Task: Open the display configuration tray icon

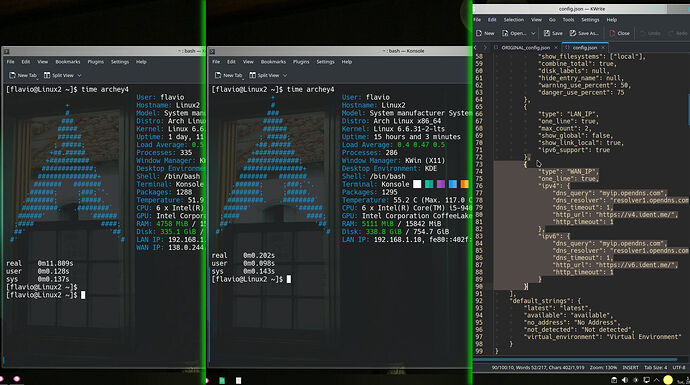Action: [x=646, y=380]
